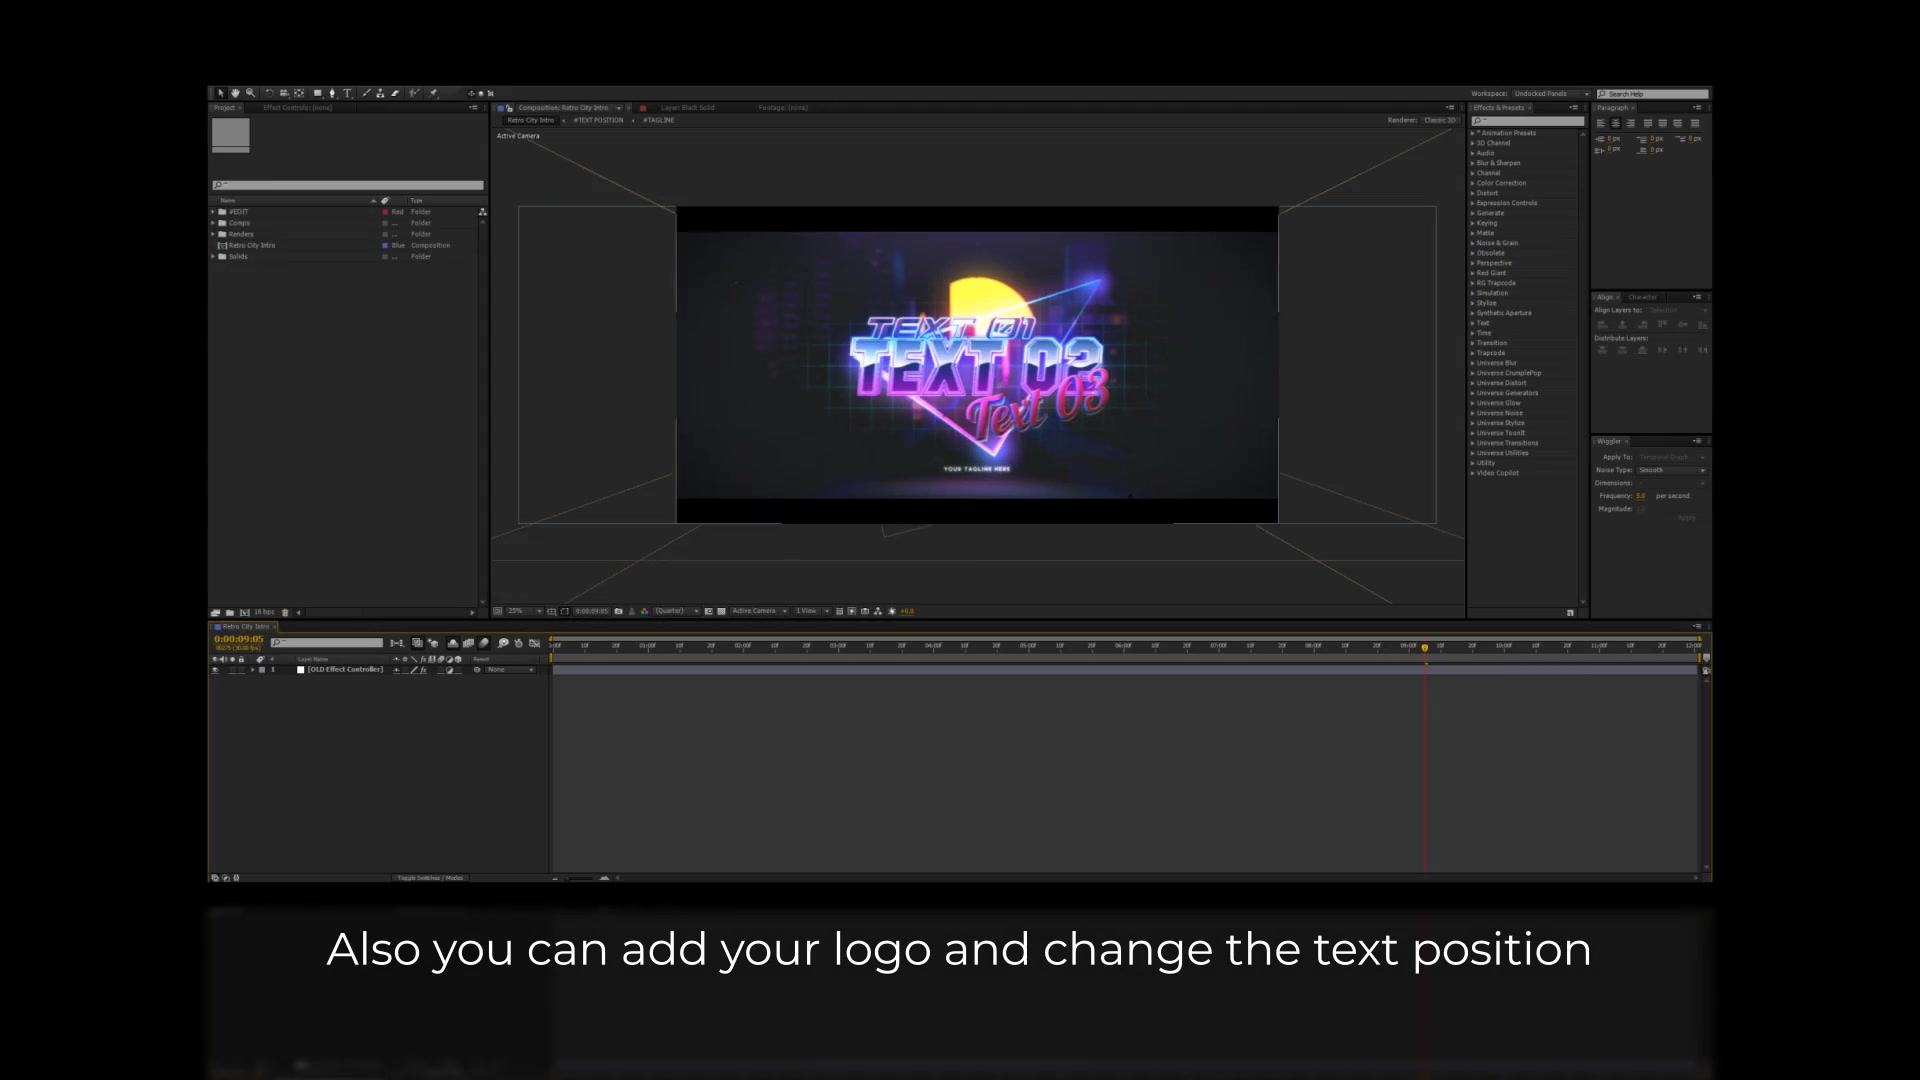Viewport: 1920px width, 1080px height.
Task: Click the Brainstorm icon in timeline
Action: [503, 643]
